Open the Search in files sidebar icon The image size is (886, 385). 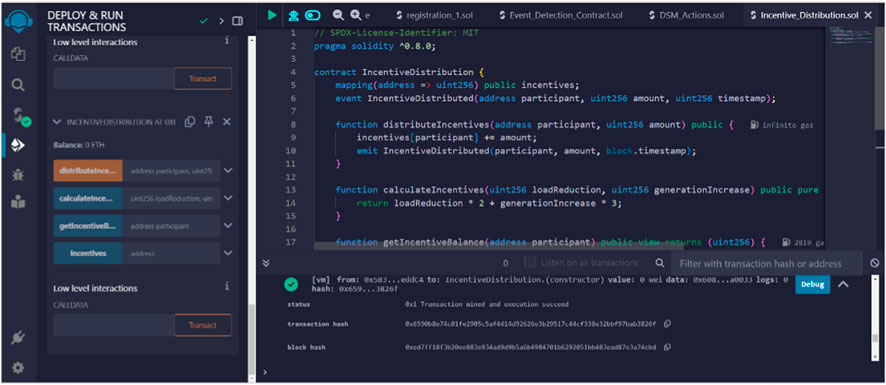(18, 85)
